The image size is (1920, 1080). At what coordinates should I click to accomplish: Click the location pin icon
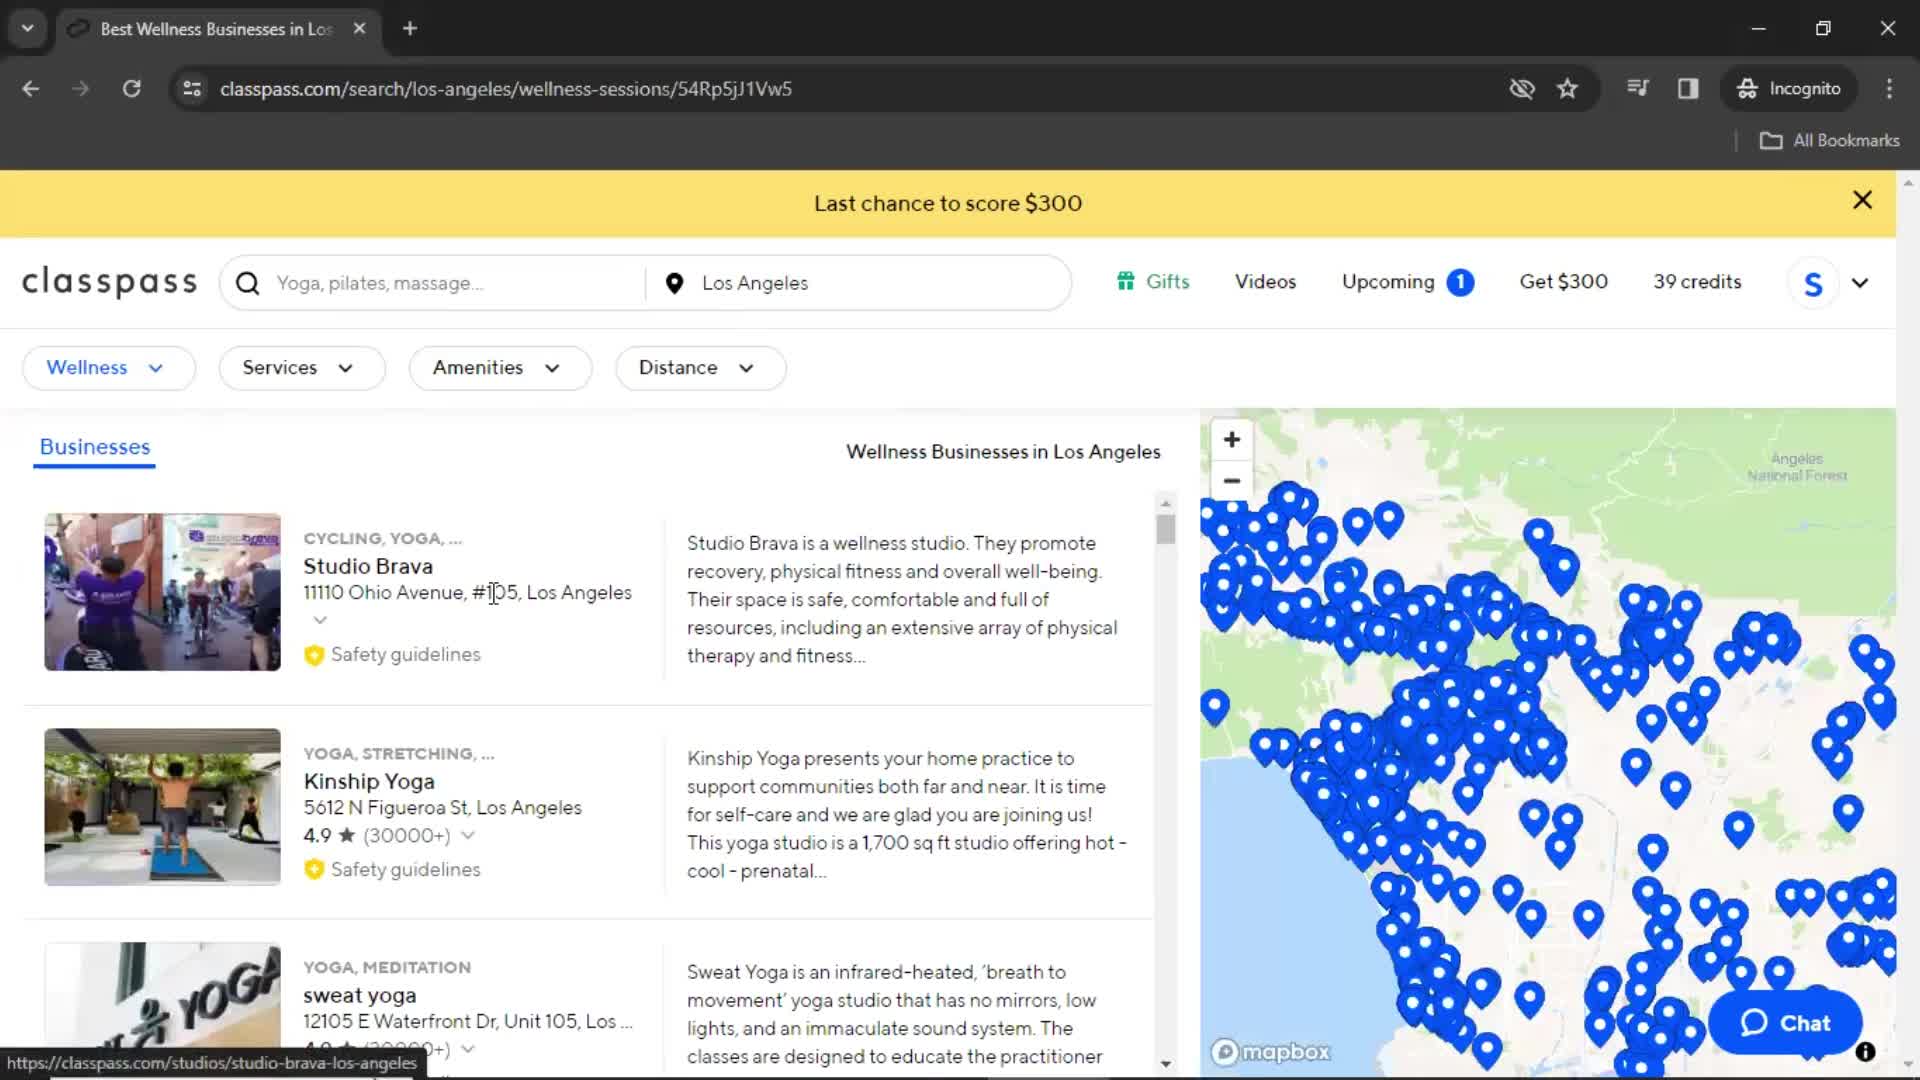pos(675,284)
